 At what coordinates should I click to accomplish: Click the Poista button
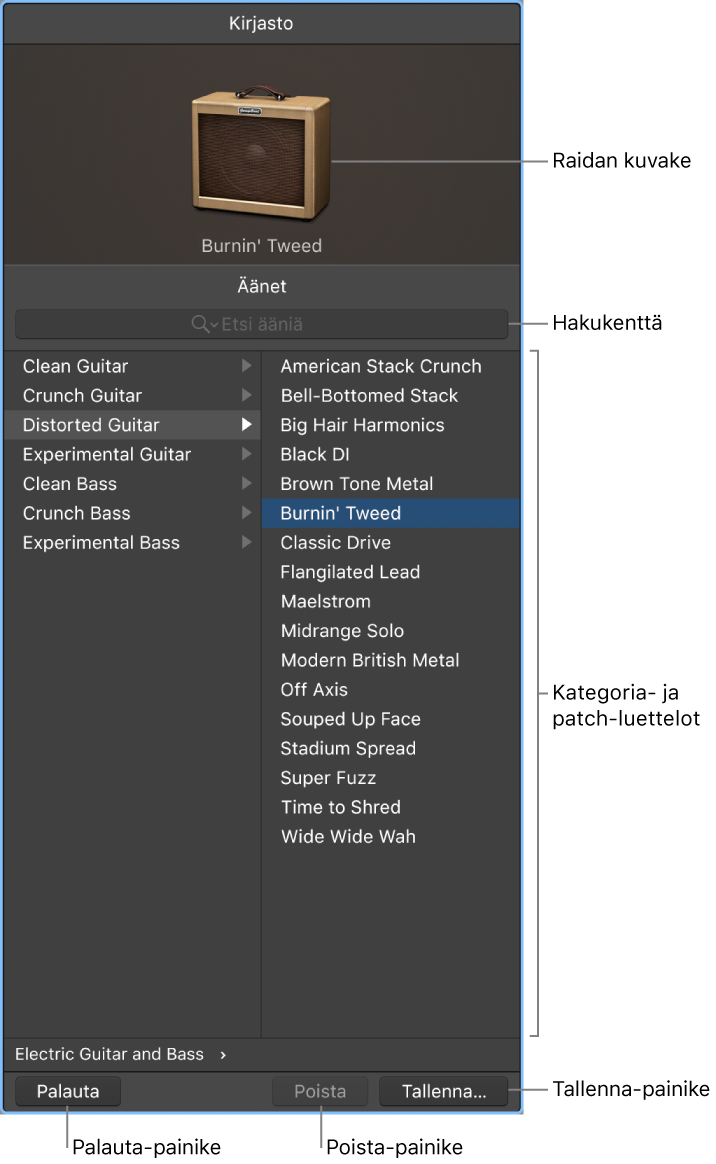(320, 1092)
